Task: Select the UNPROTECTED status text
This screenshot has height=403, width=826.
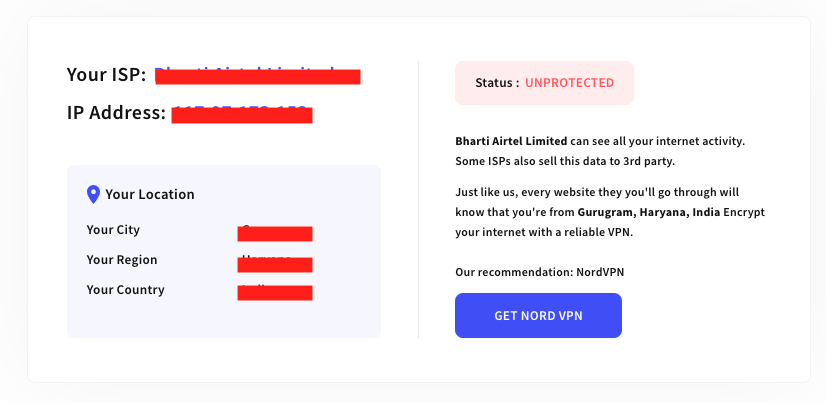Action: pyautogui.click(x=569, y=83)
